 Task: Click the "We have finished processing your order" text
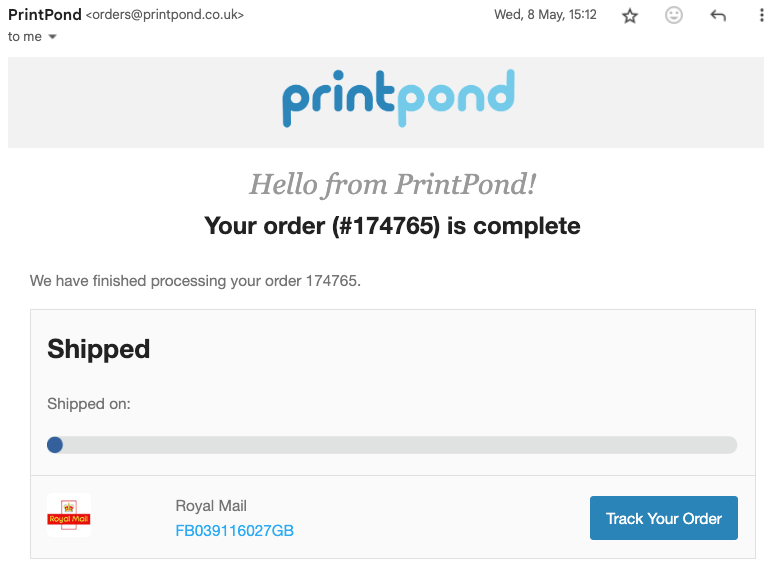tap(195, 281)
